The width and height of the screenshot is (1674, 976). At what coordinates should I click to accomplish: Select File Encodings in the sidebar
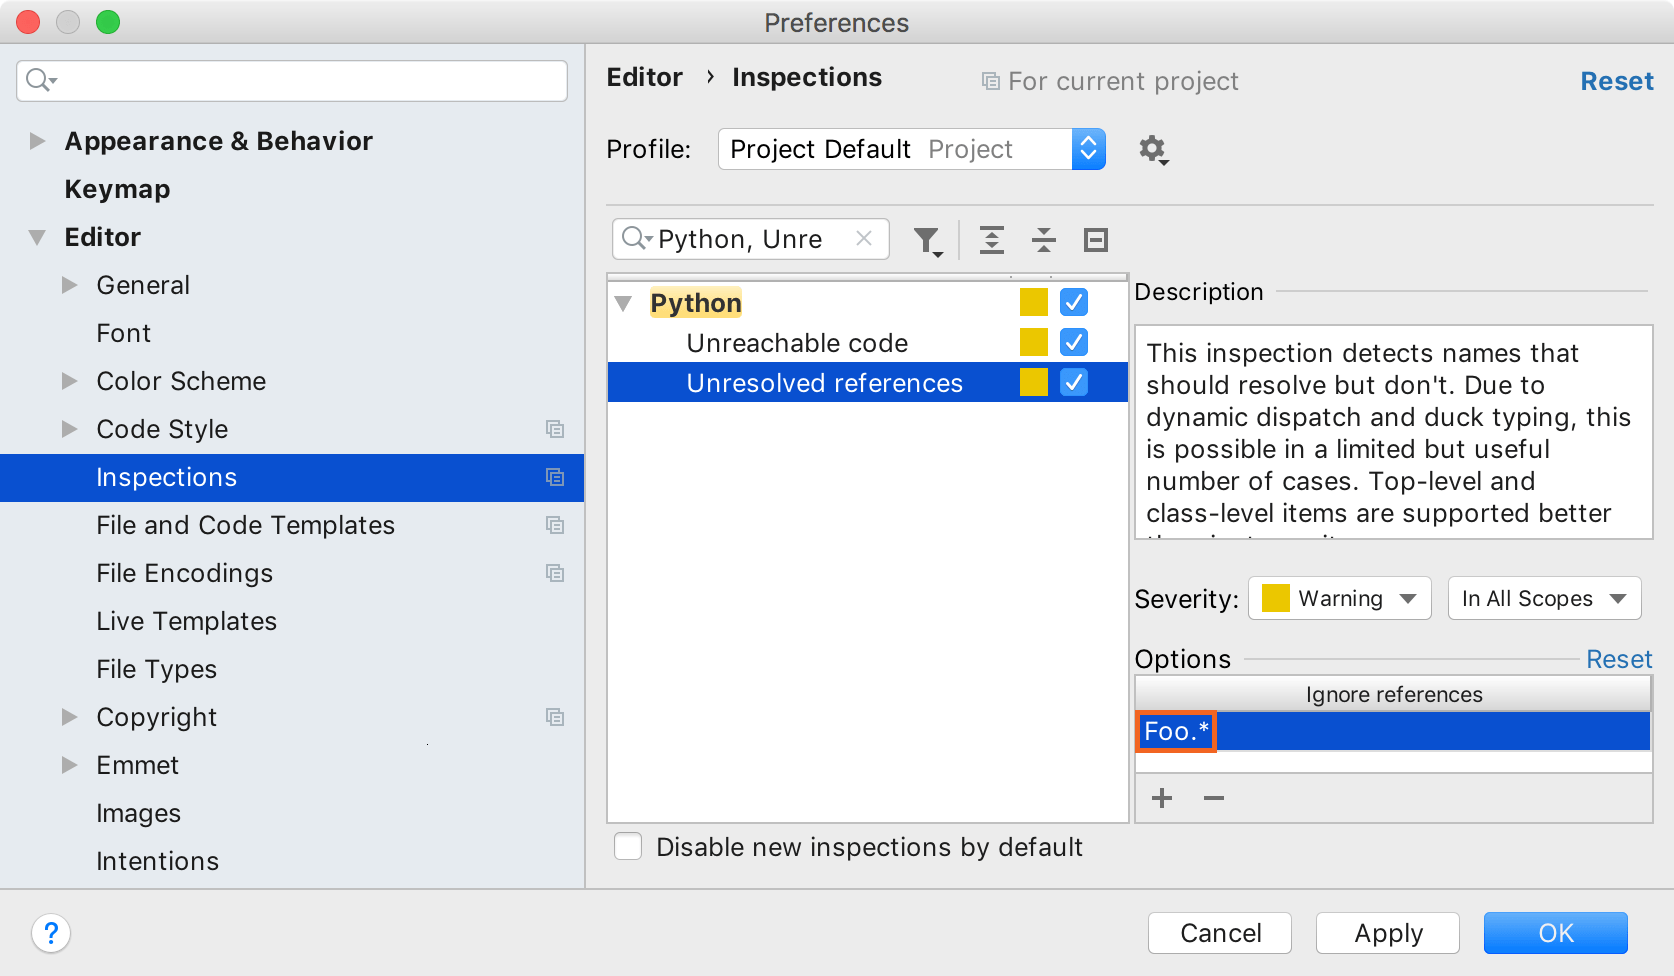pyautogui.click(x=184, y=573)
